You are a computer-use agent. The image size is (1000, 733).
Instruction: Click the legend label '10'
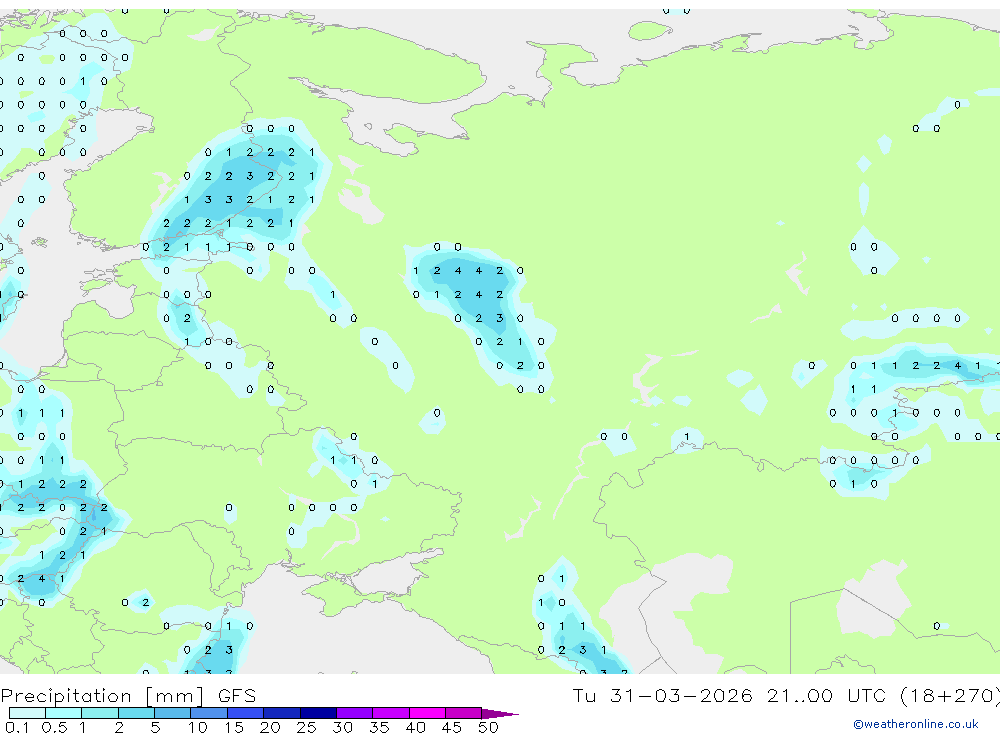click(198, 727)
